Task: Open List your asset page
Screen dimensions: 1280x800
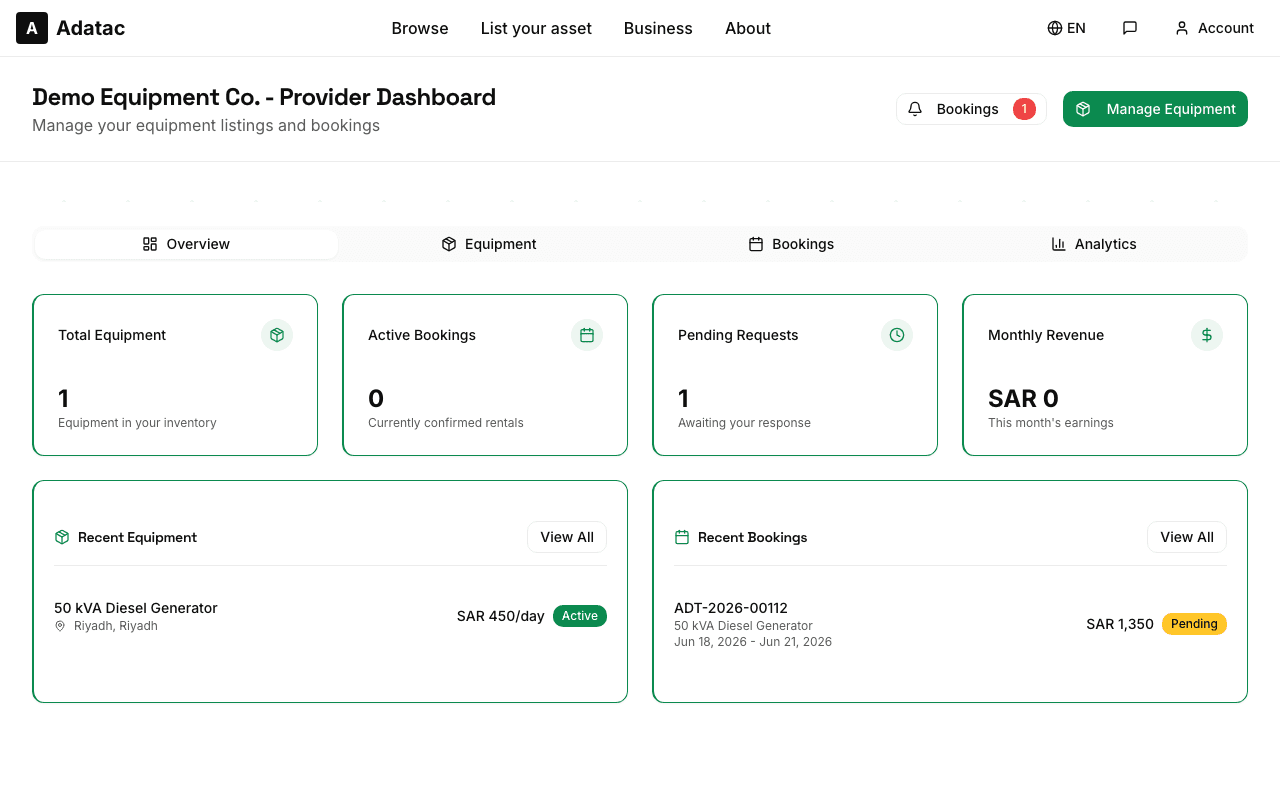Action: tap(536, 28)
